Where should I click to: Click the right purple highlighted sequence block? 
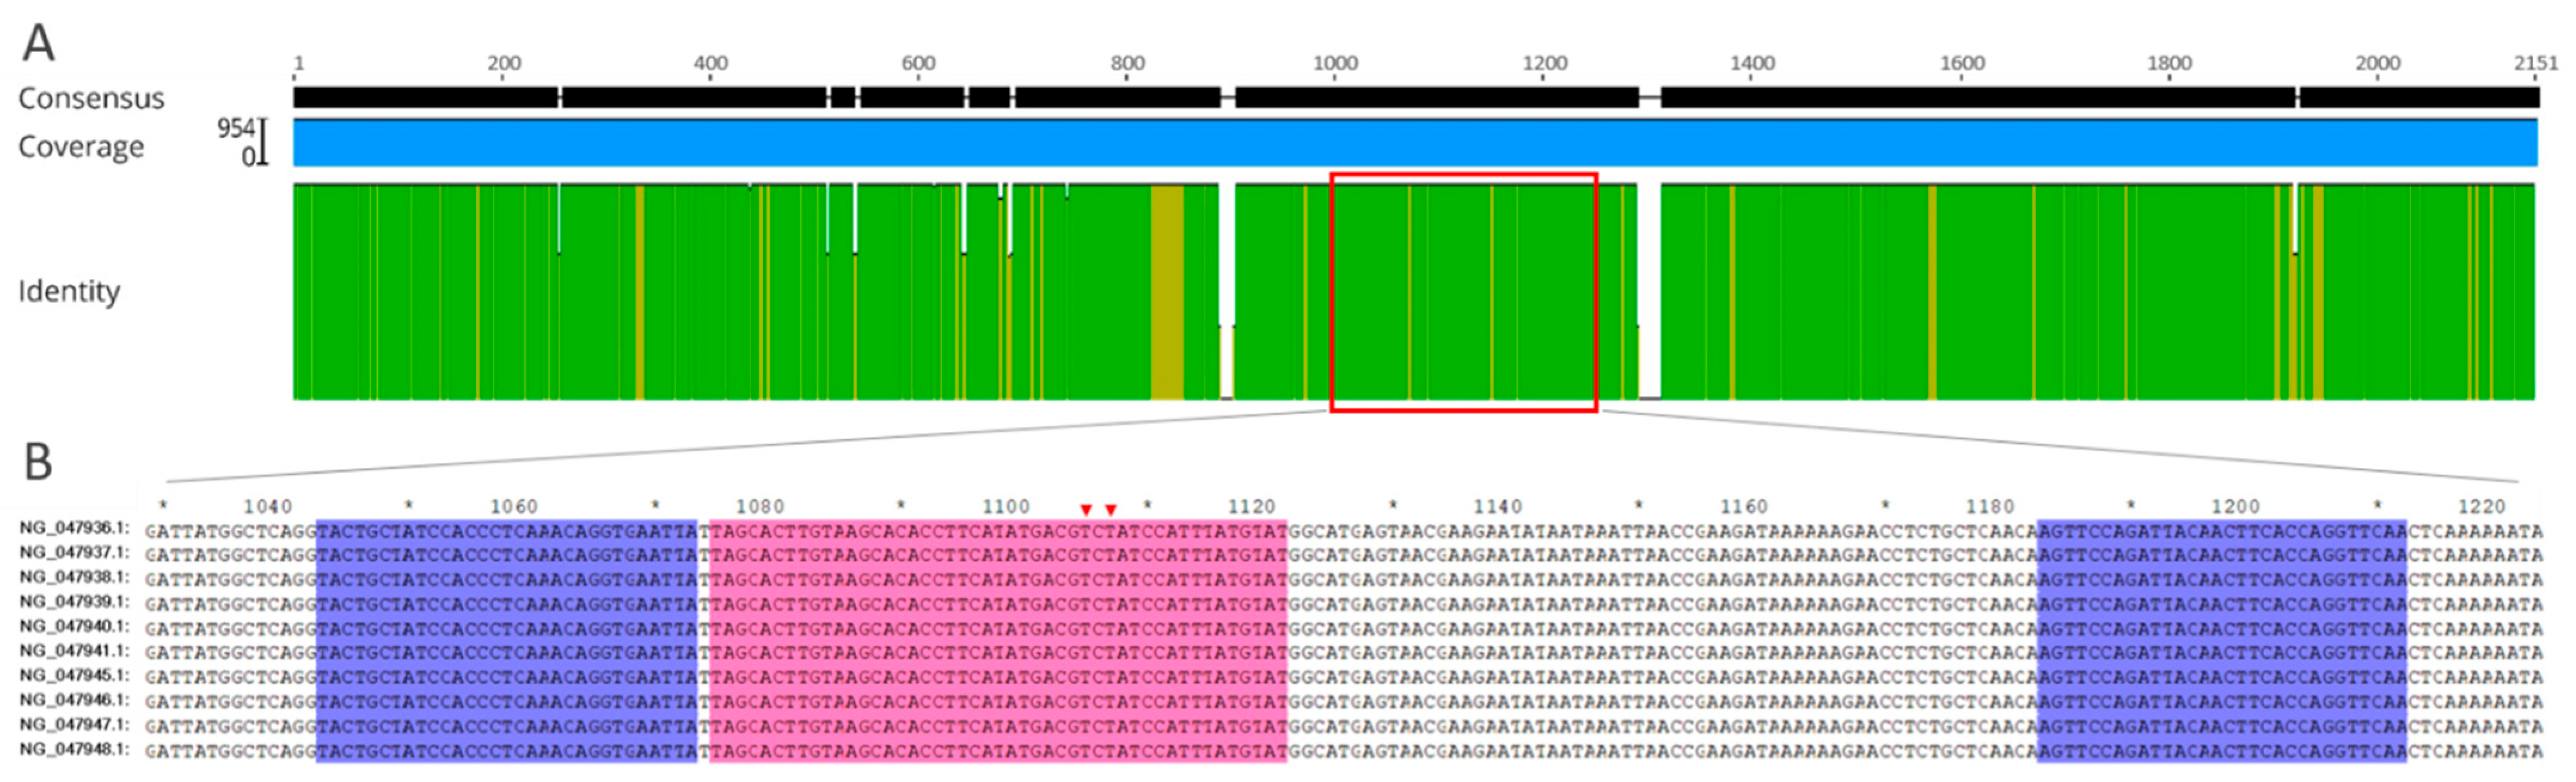coord(2221,640)
